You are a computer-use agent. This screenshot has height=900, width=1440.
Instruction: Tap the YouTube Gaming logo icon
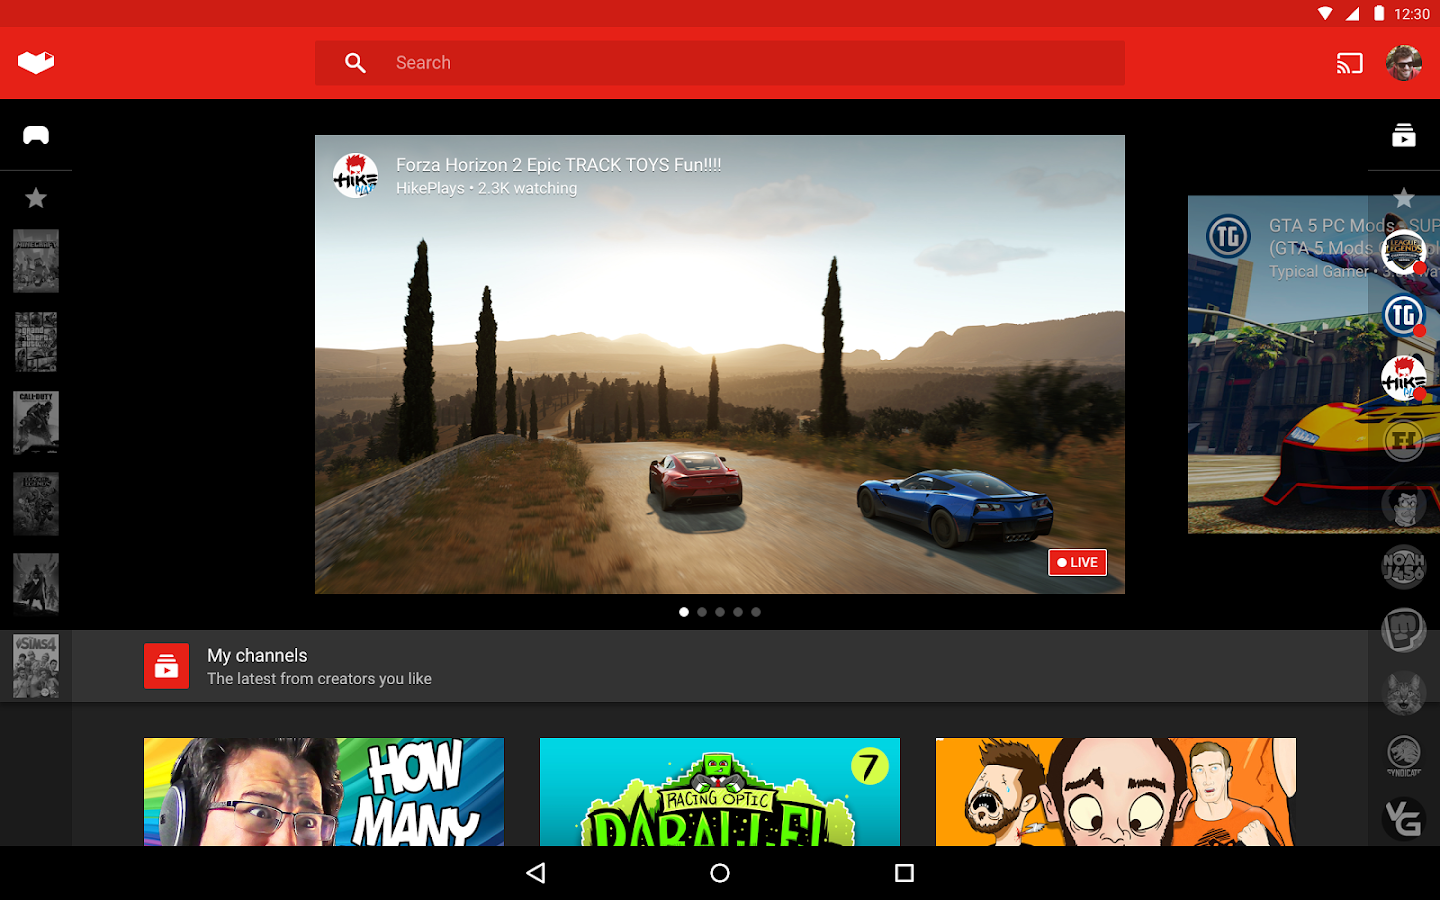pos(36,63)
